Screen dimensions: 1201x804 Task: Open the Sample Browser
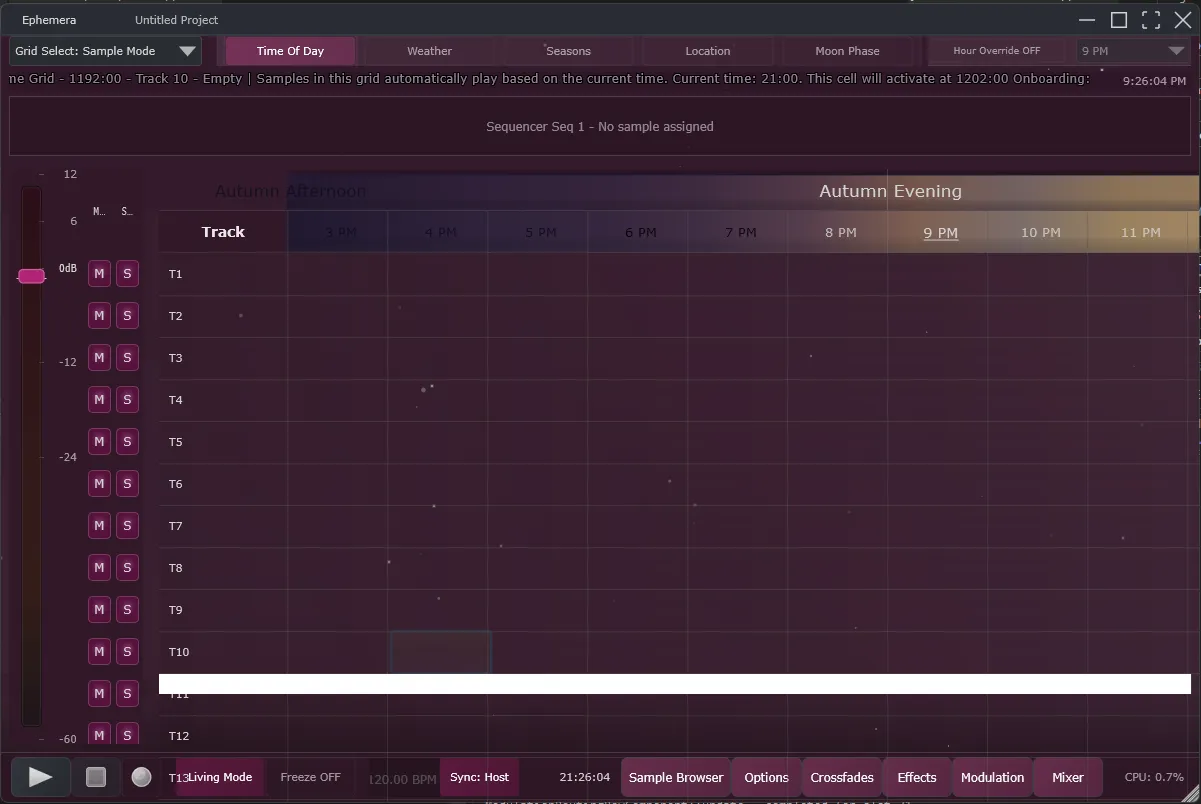(675, 777)
